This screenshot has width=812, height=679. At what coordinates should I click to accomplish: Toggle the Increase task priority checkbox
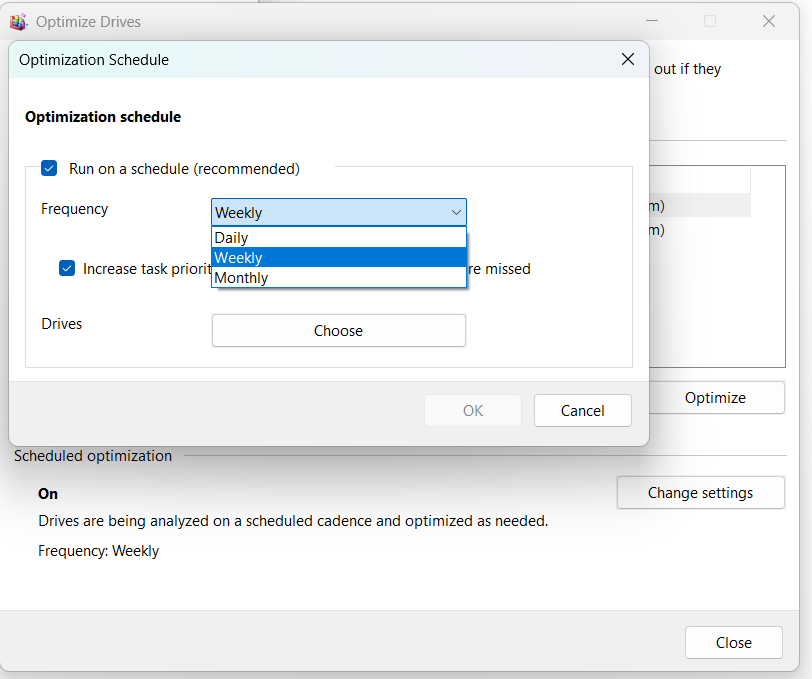[x=67, y=269]
